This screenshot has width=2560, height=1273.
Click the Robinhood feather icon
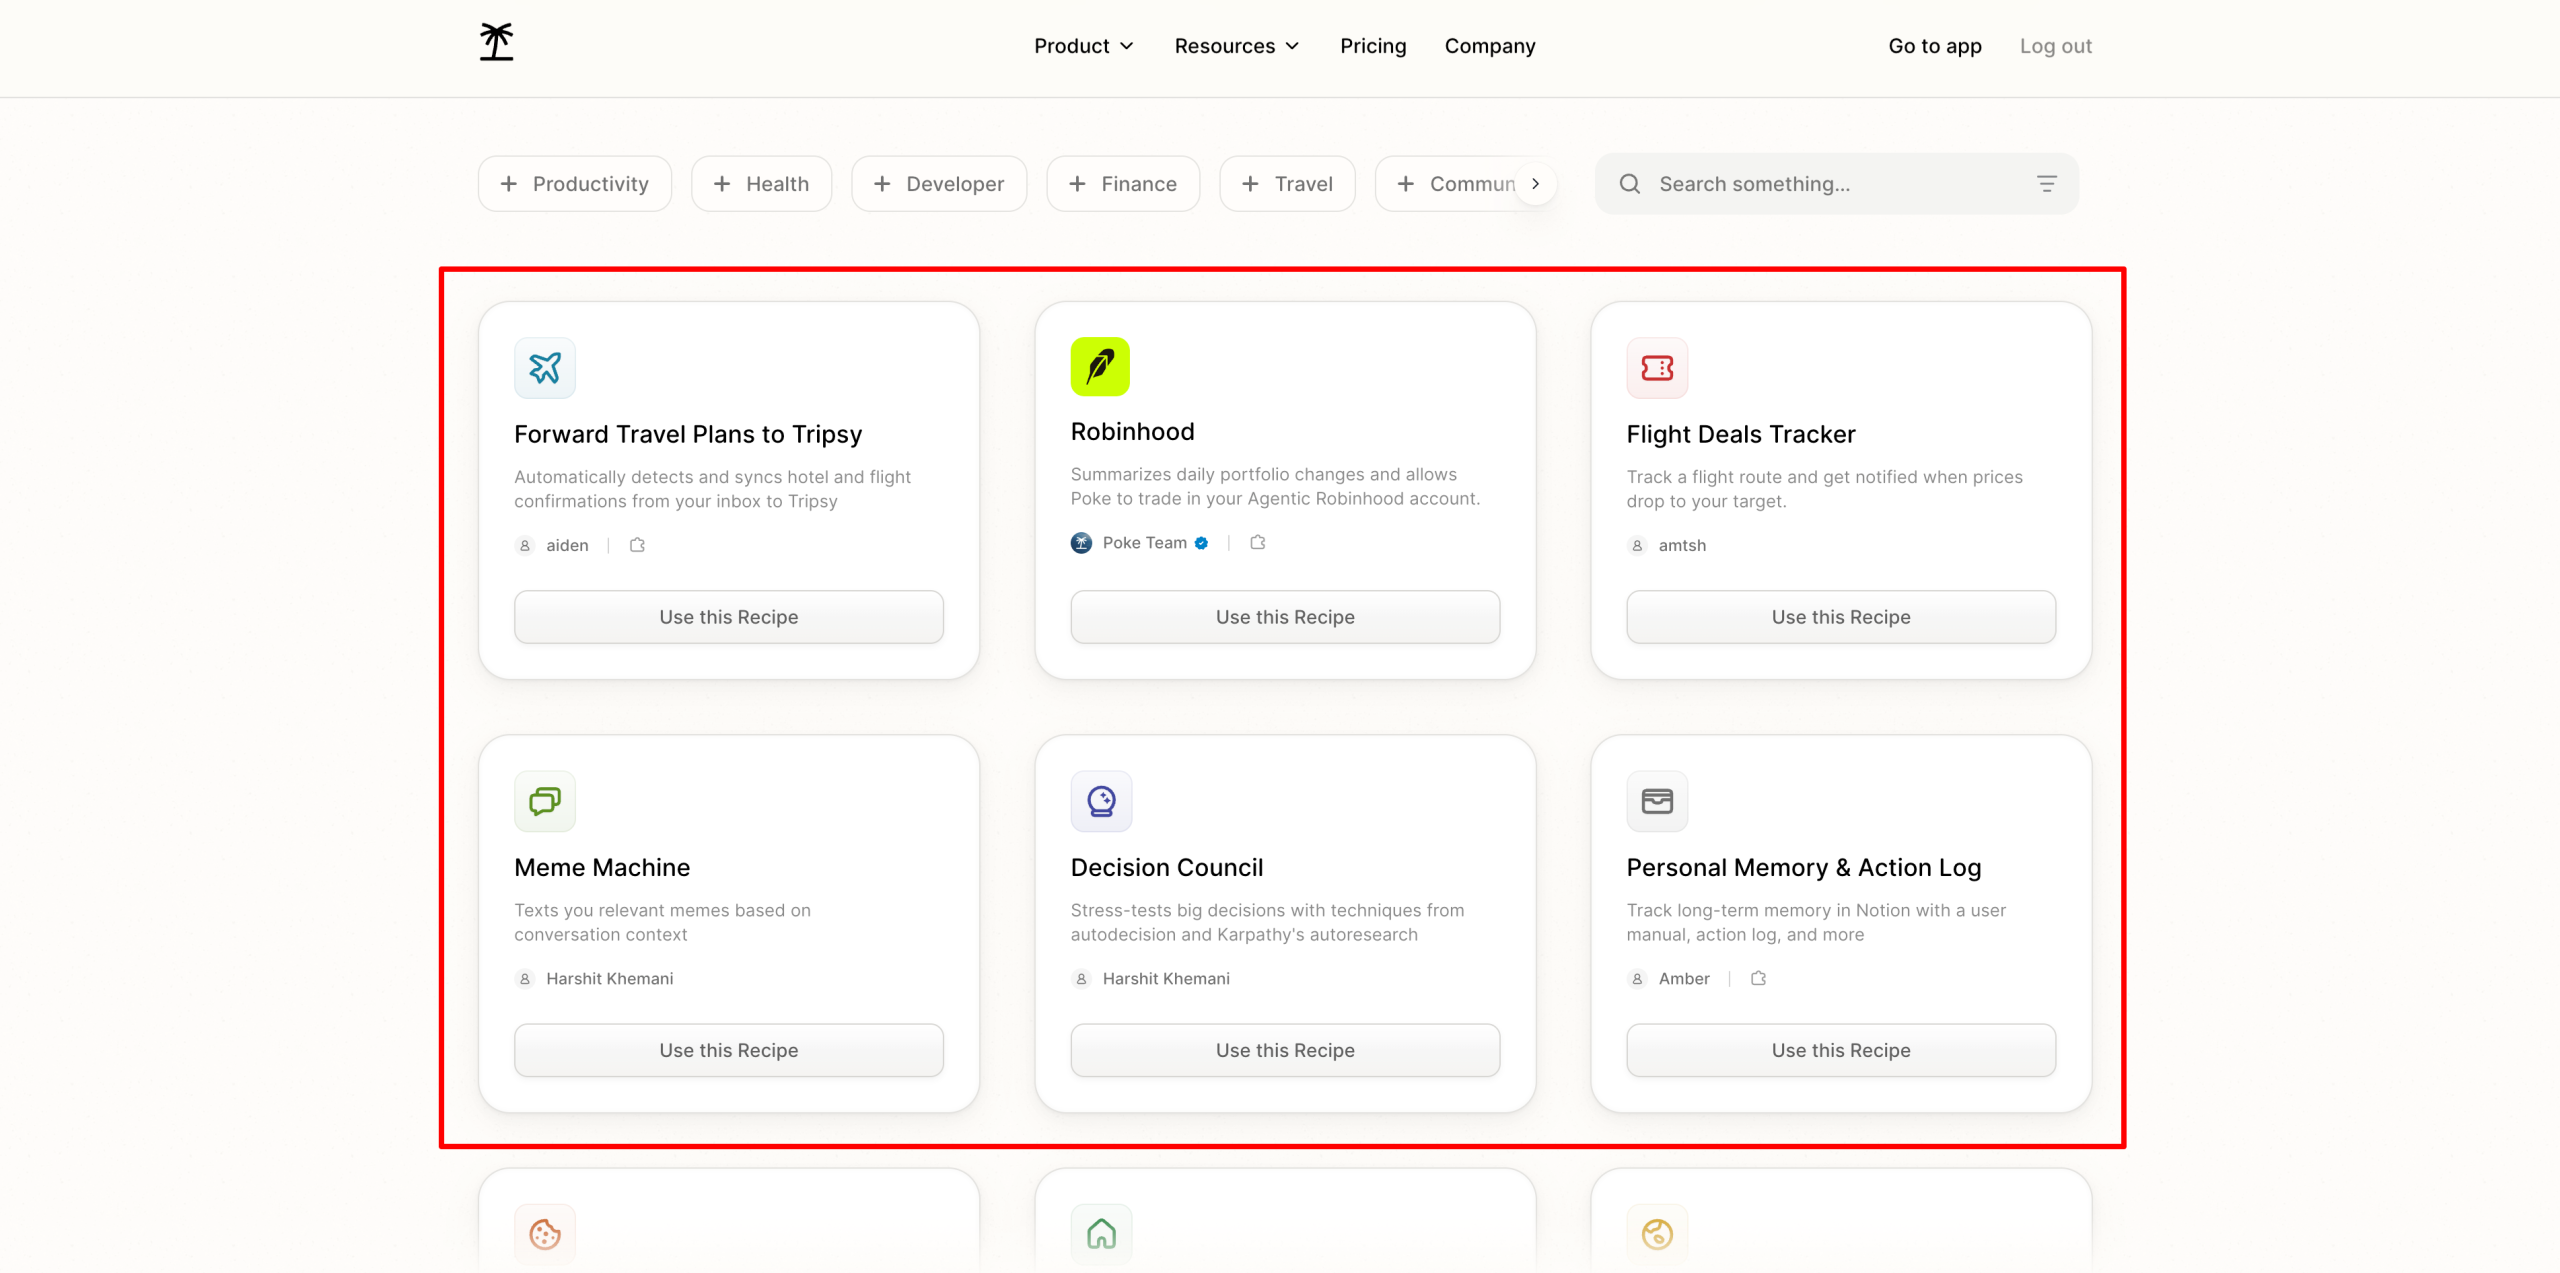pyautogui.click(x=1100, y=366)
